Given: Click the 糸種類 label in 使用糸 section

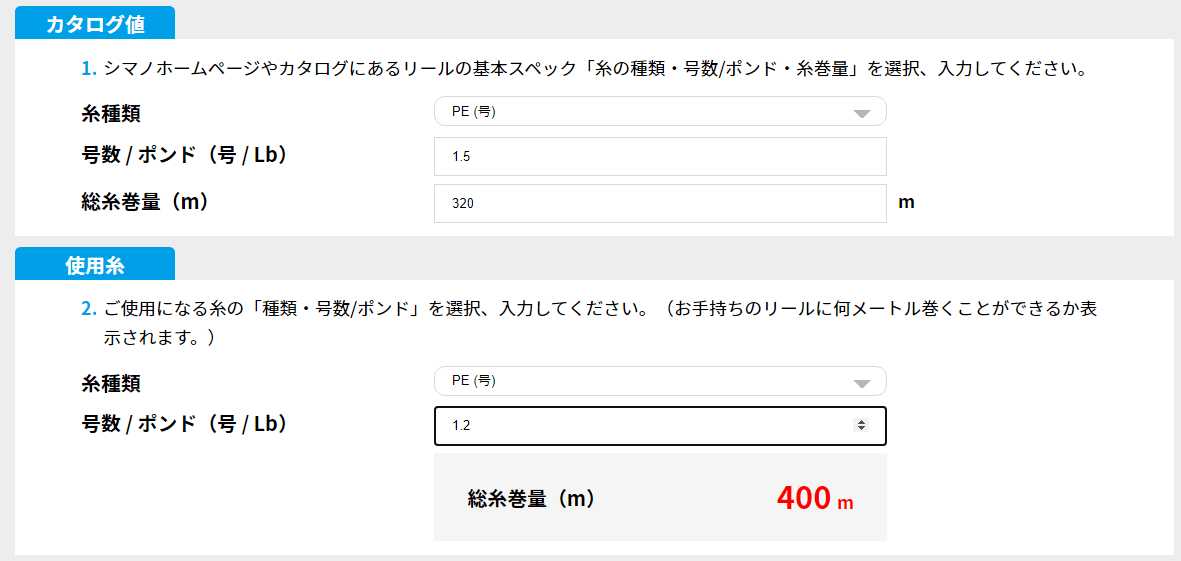Looking at the screenshot, I should [111, 382].
